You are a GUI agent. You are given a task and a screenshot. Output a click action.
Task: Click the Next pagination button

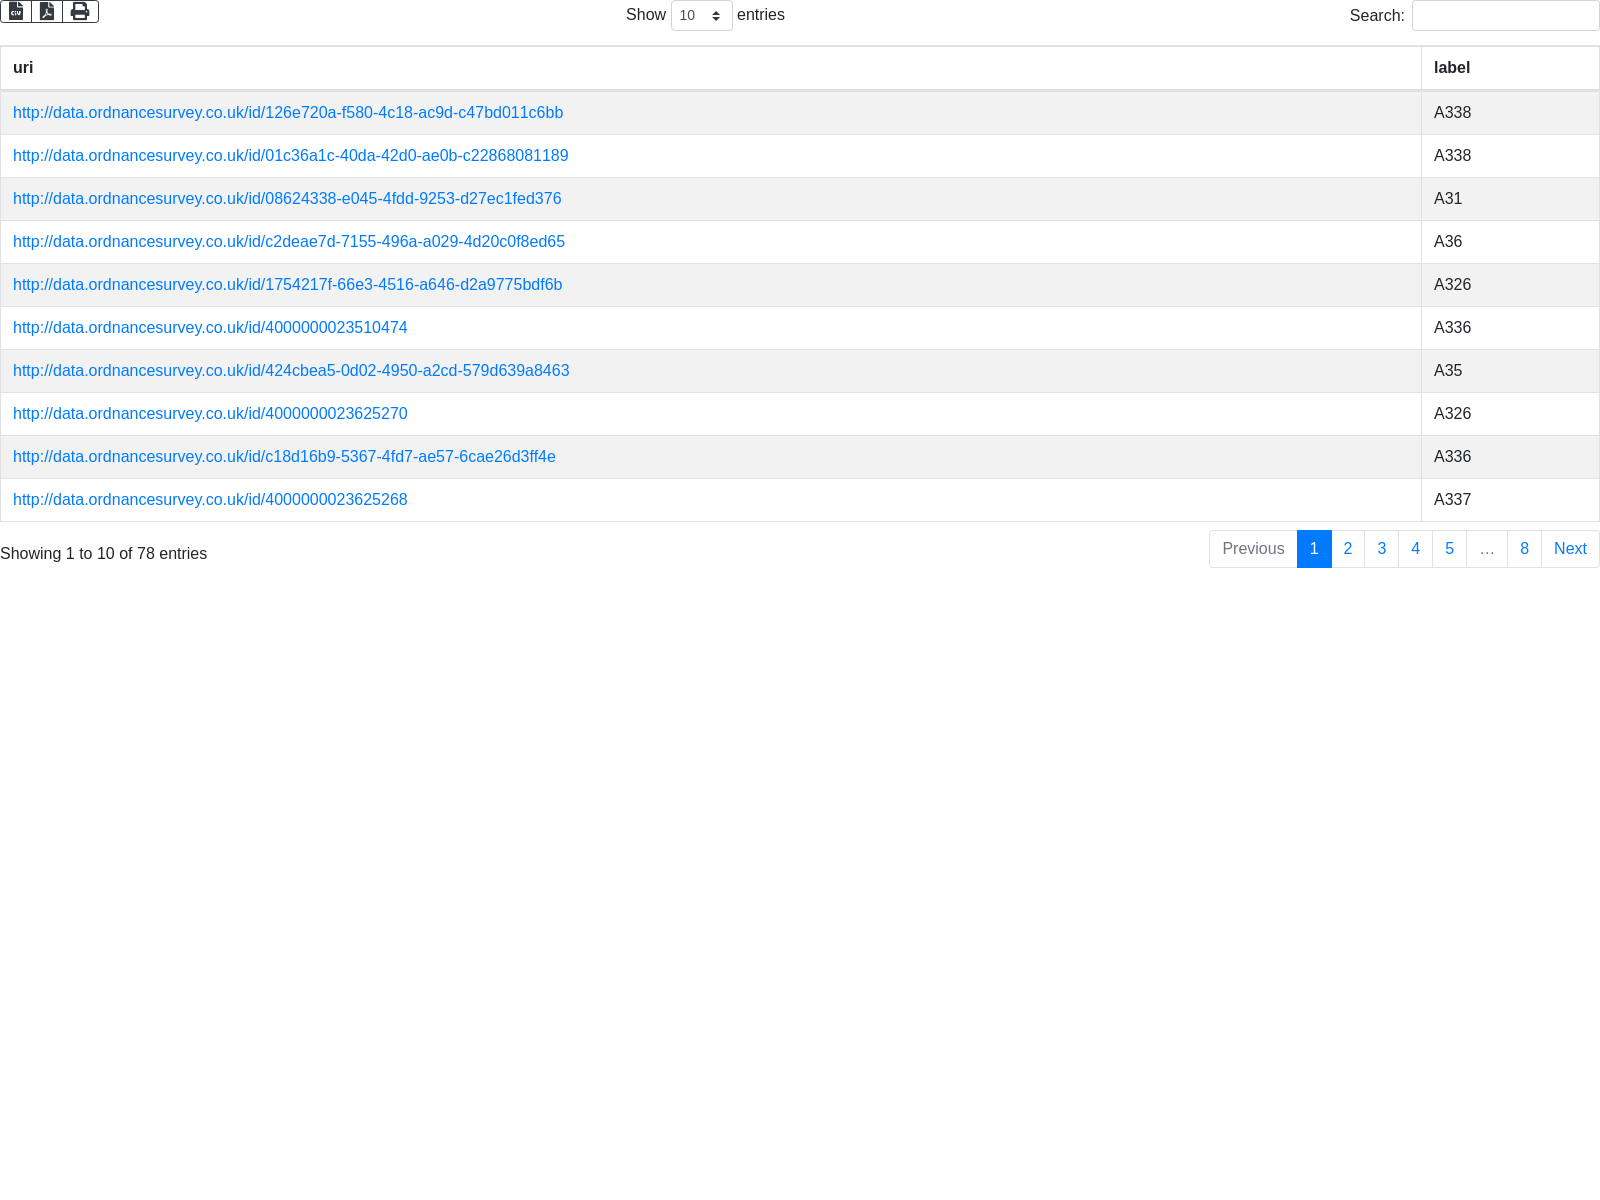[x=1569, y=549]
